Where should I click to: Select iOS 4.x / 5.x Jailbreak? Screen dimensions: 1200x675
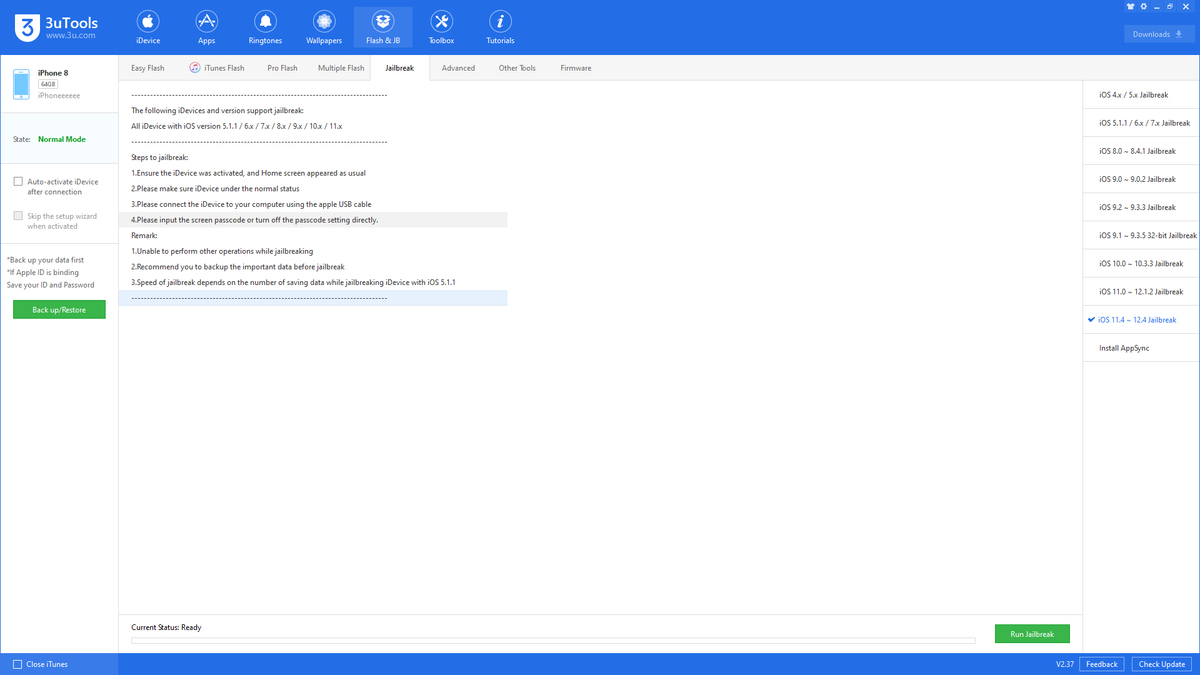[1142, 95]
